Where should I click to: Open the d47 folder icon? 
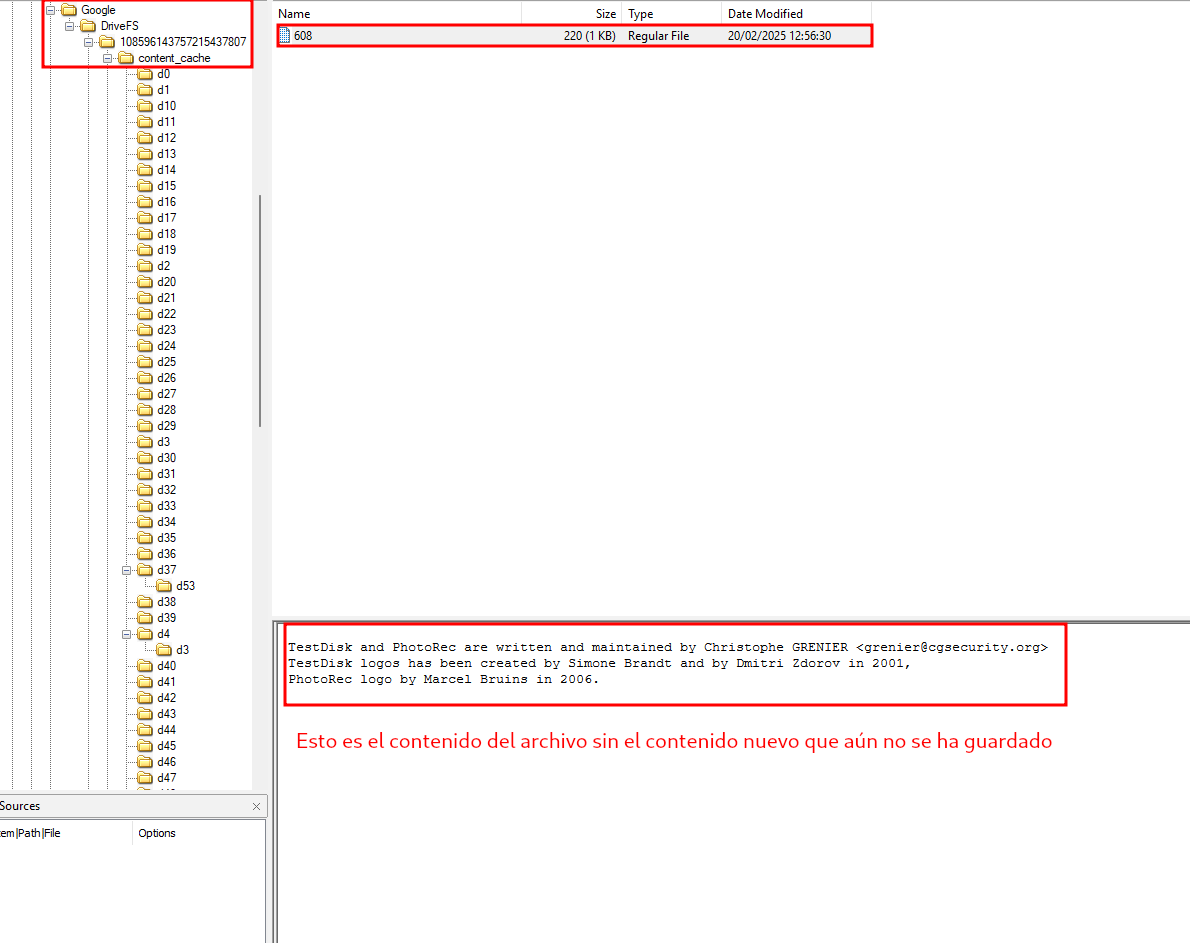click(x=145, y=778)
